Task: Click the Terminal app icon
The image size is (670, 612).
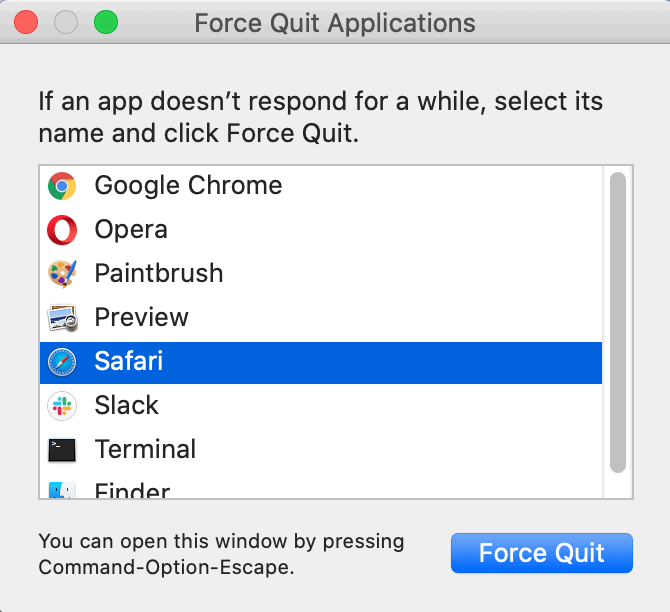Action: [x=62, y=450]
